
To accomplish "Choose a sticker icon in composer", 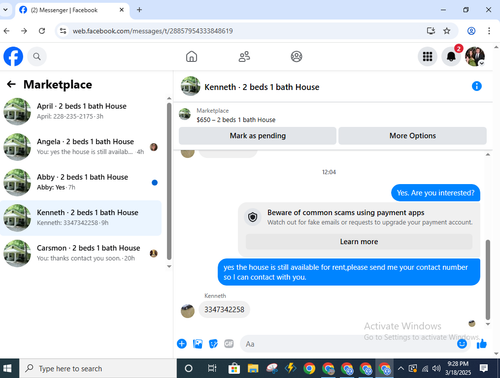I will [213, 344].
